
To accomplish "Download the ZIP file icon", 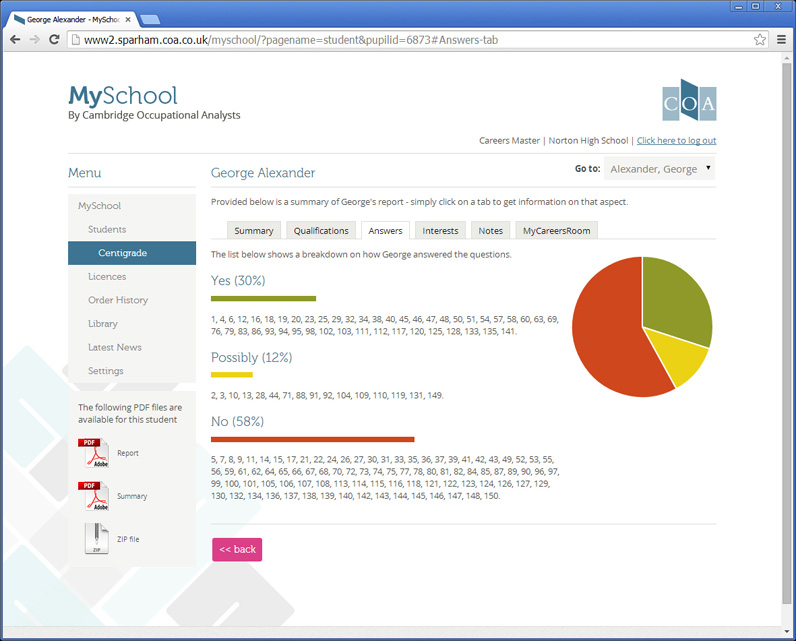I will point(94,538).
